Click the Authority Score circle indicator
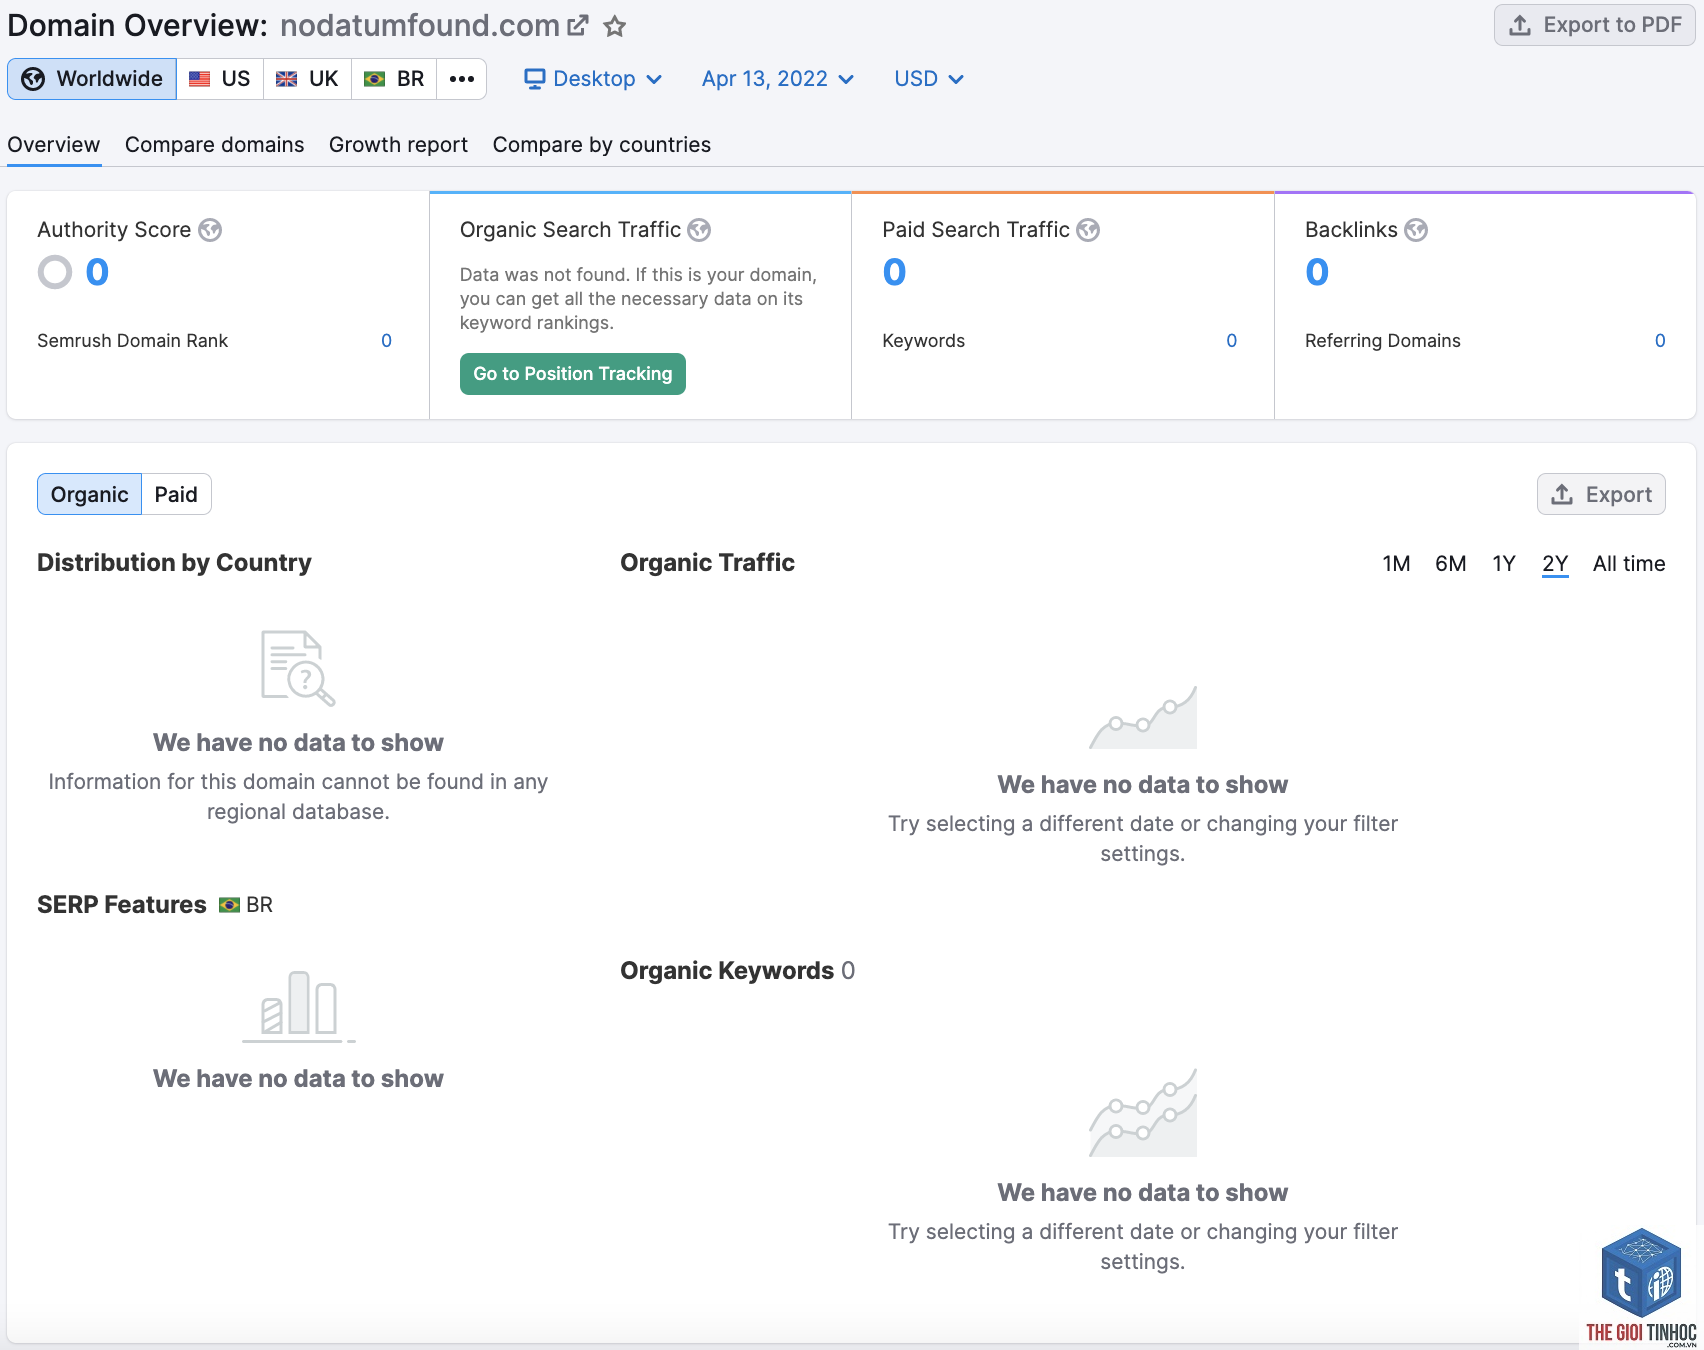Viewport: 1704px width, 1350px height. (55, 272)
